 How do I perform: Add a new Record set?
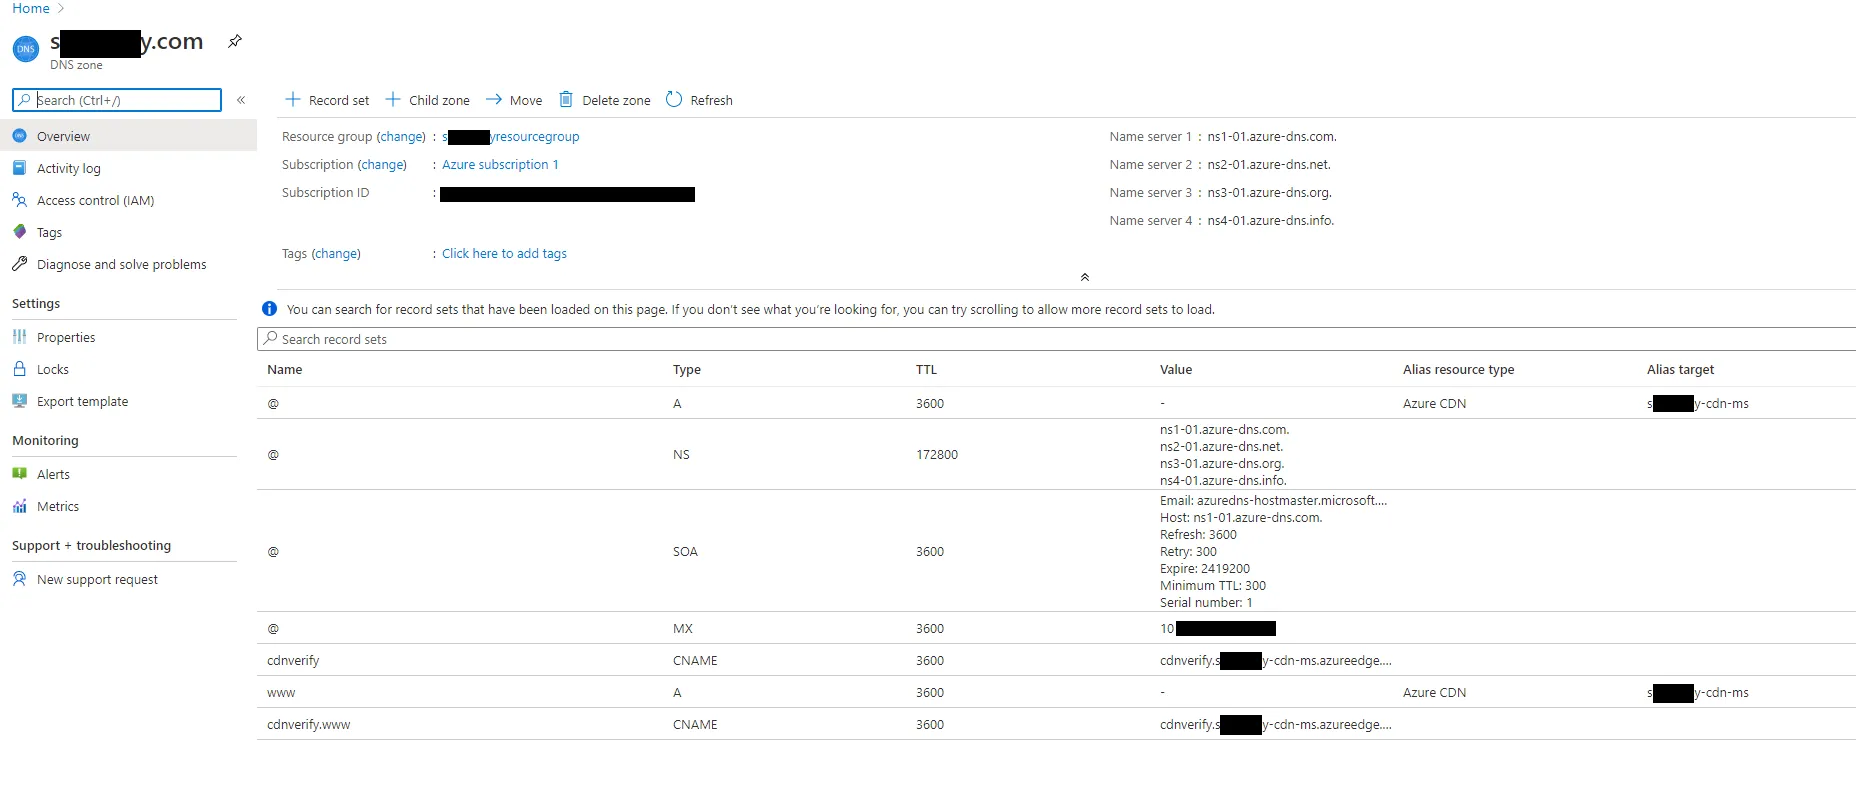pyautogui.click(x=327, y=100)
